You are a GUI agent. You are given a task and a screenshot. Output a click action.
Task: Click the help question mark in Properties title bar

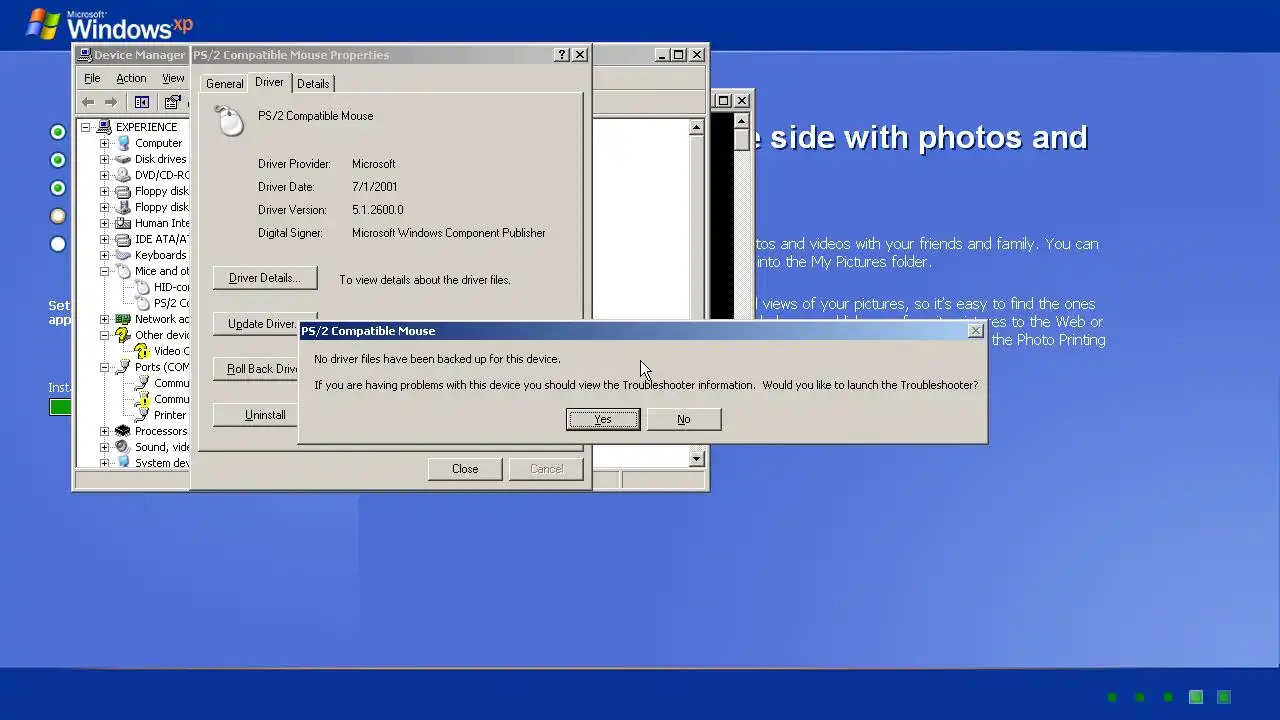pyautogui.click(x=562, y=55)
